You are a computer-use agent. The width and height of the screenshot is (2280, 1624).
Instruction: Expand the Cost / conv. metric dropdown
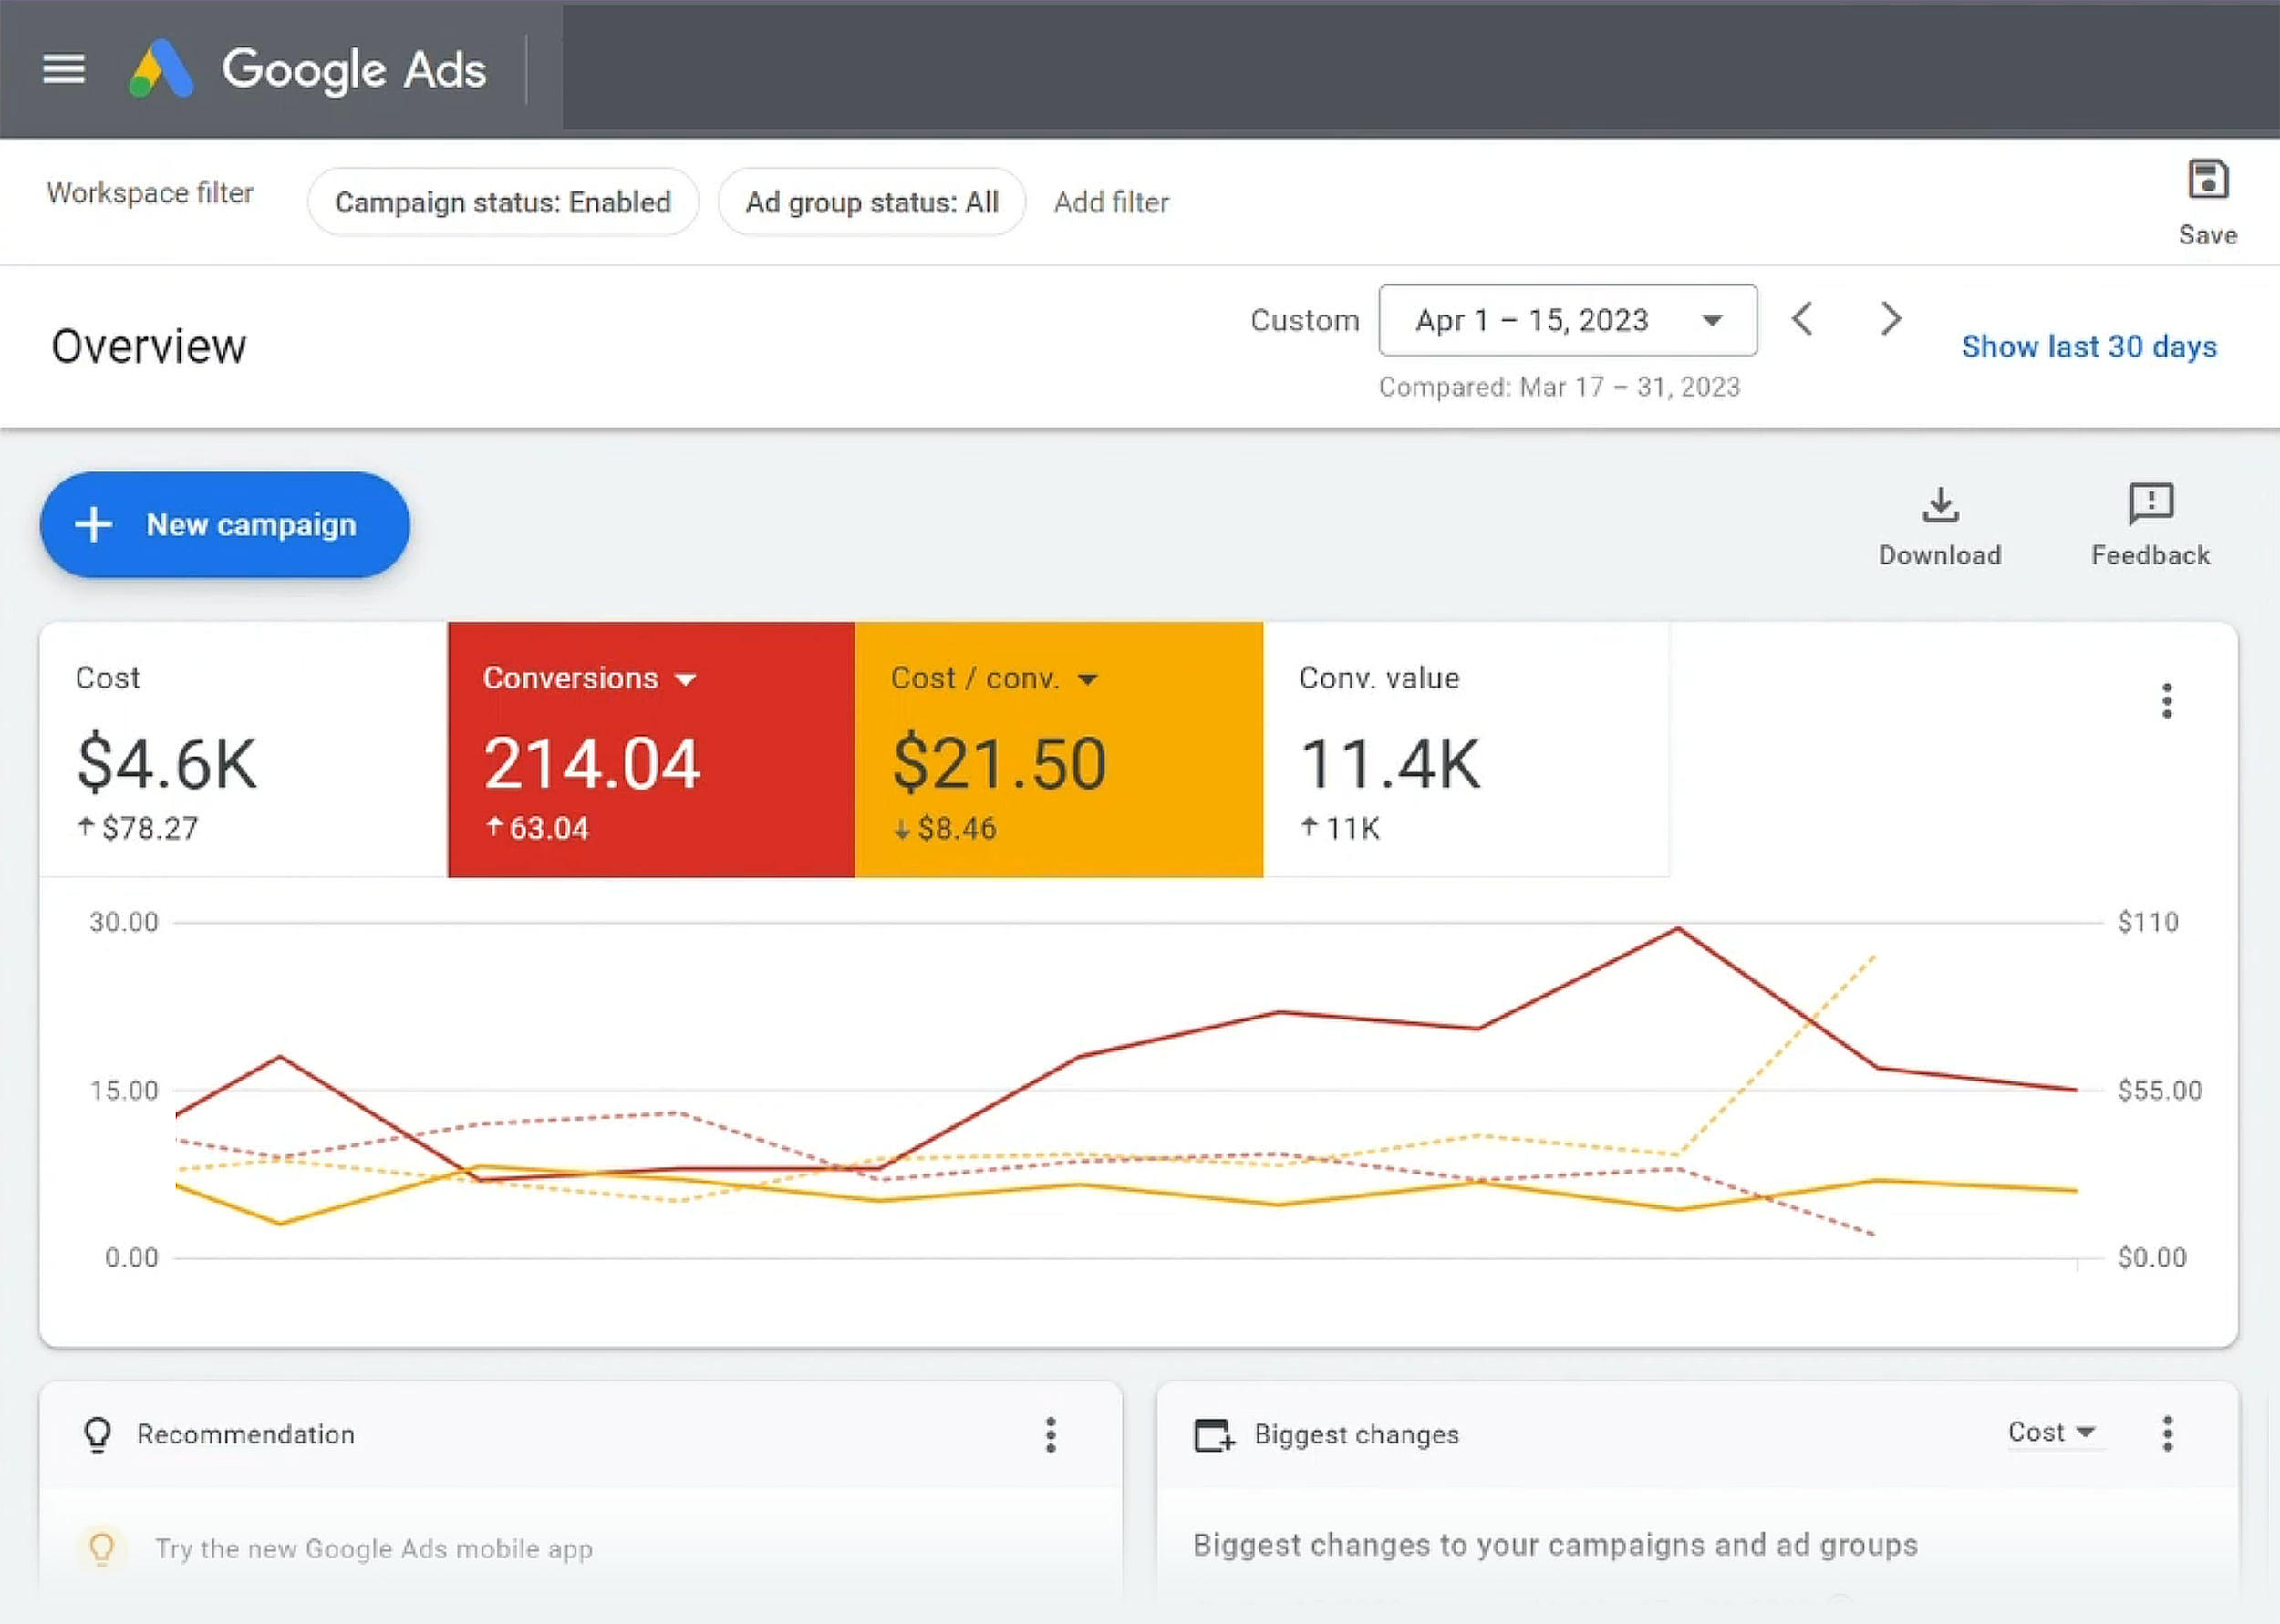point(1087,679)
